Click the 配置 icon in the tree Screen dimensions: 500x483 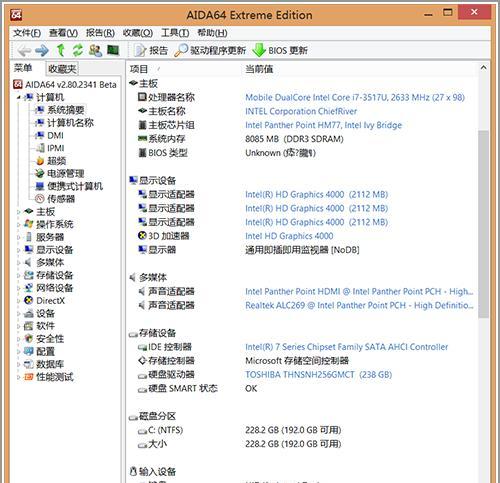29,351
